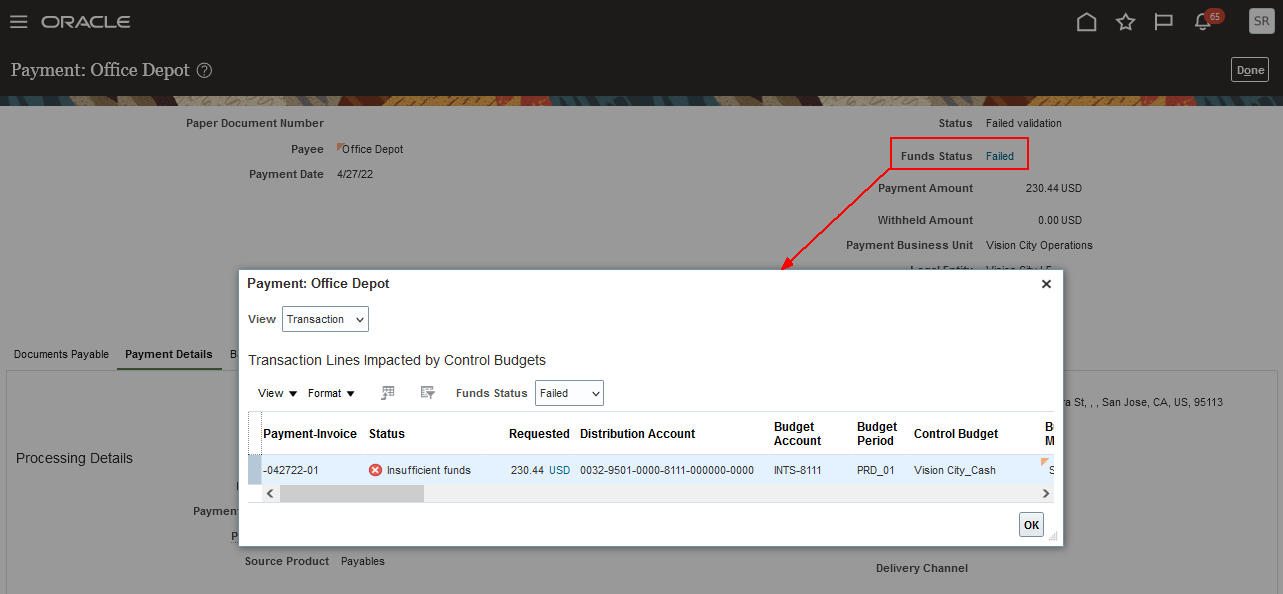Screen dimensions: 1283x594
Task: Click the Failed funds status link
Action: click(x=1000, y=156)
